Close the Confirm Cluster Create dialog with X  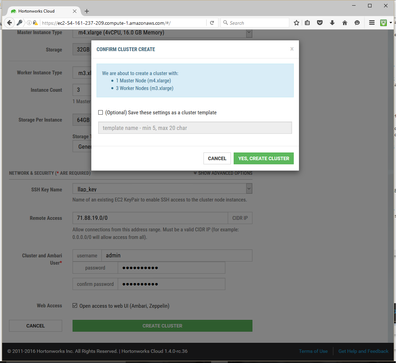[292, 49]
